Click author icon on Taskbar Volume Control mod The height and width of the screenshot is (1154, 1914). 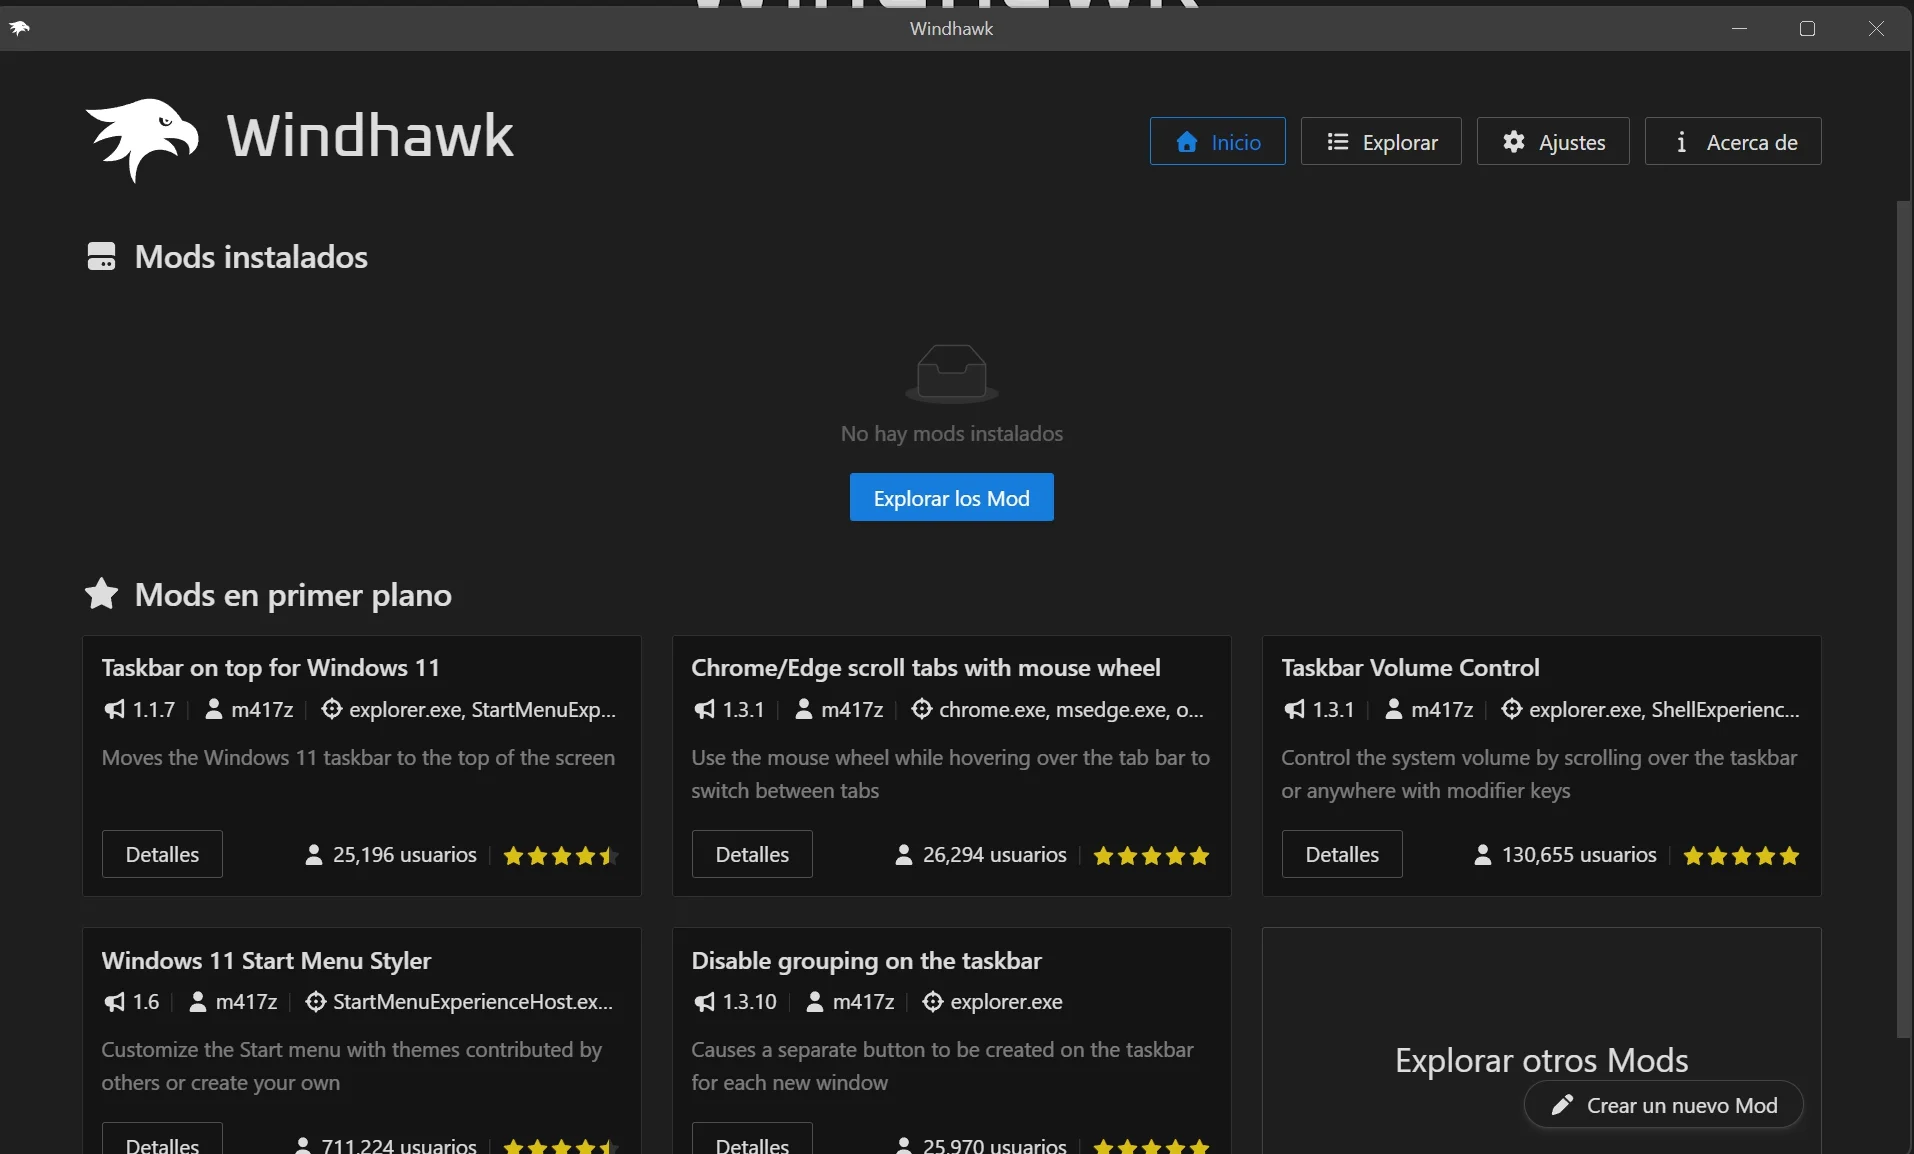(1394, 709)
